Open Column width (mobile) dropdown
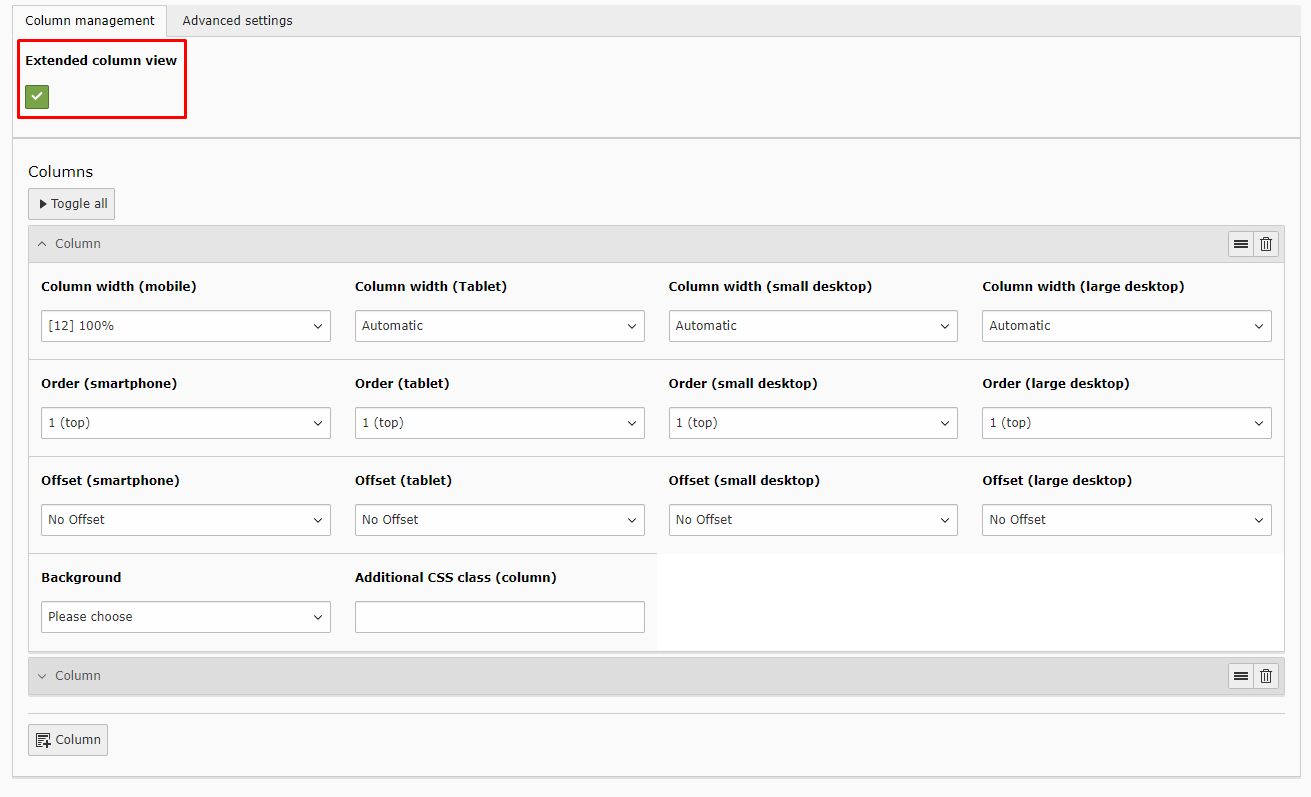The width and height of the screenshot is (1311, 797). click(185, 326)
